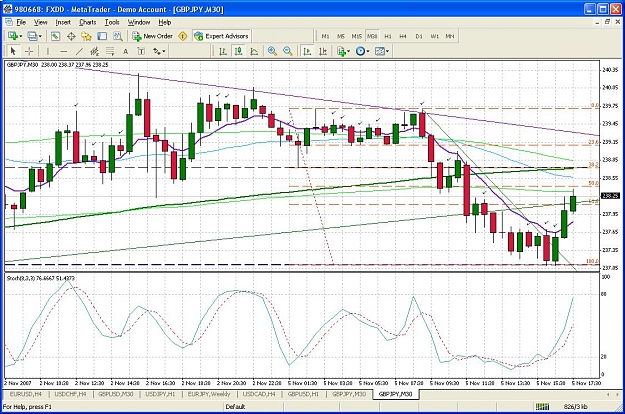Zoom out on the chart
The width and height of the screenshot is (625, 414).
[x=288, y=51]
